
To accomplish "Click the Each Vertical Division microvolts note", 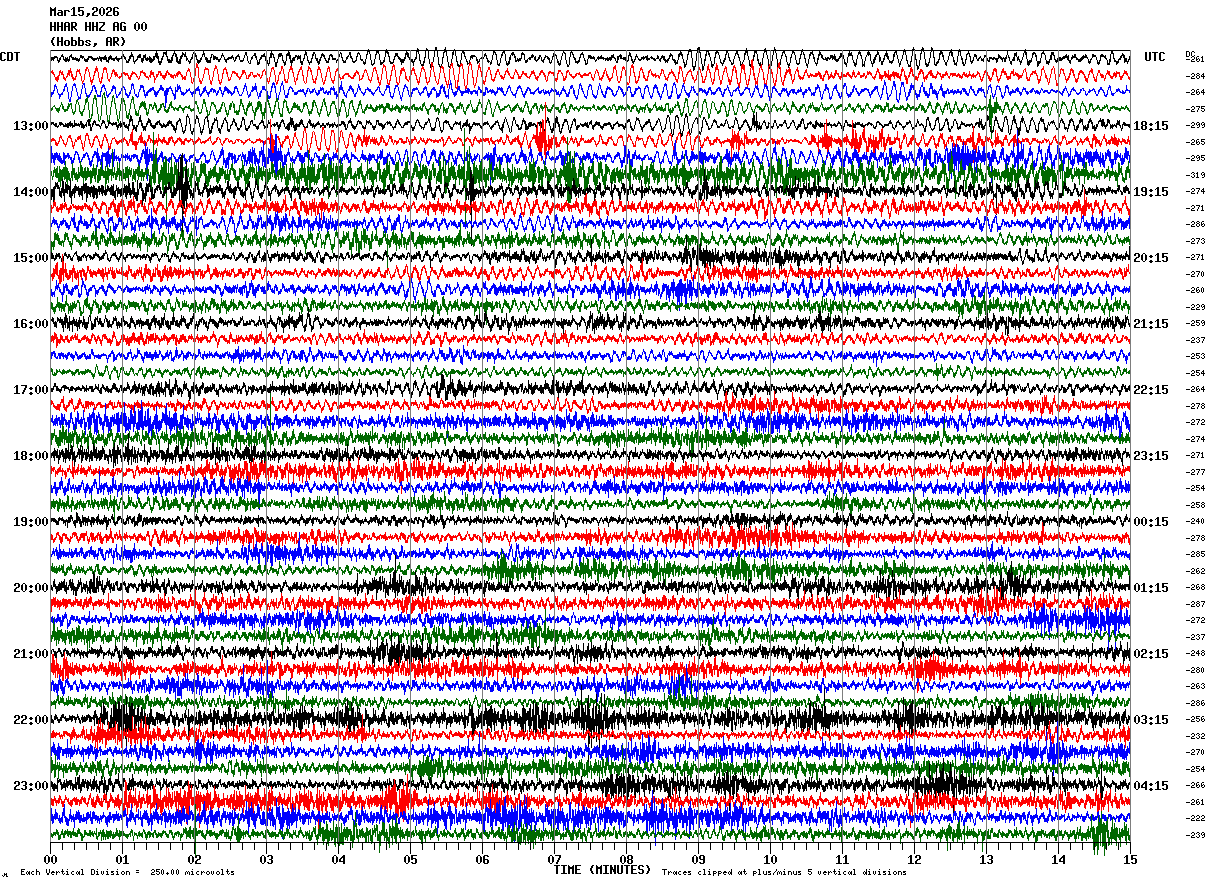I will pyautogui.click(x=127, y=873).
